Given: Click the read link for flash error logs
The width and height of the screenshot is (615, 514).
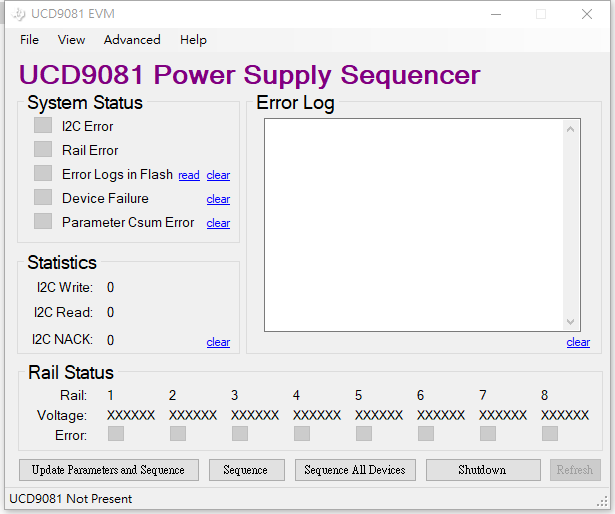Looking at the screenshot, I should [x=189, y=175].
